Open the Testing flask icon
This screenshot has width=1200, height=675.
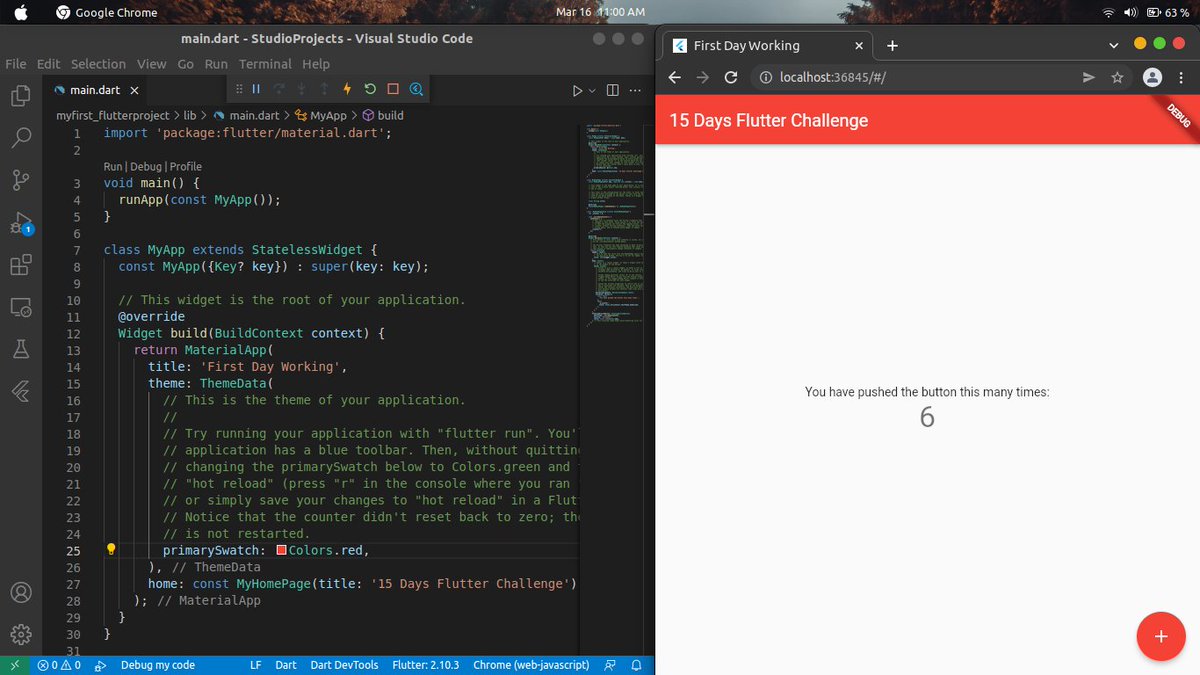[20, 349]
